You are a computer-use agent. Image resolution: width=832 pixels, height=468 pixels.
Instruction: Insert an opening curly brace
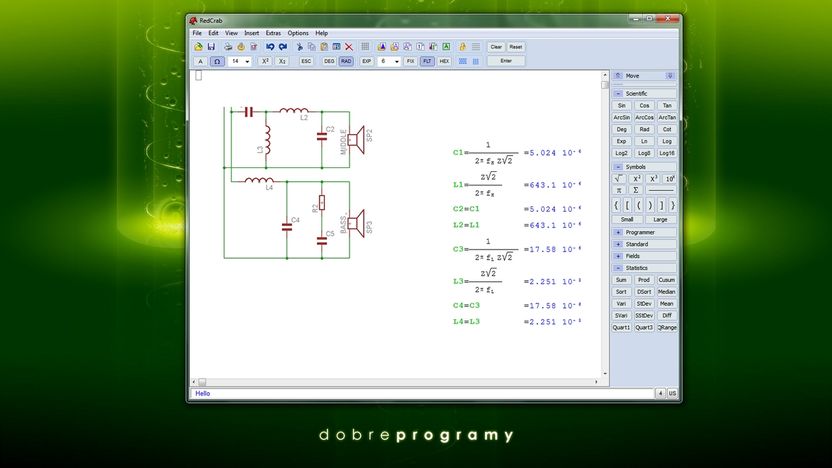tap(616, 204)
